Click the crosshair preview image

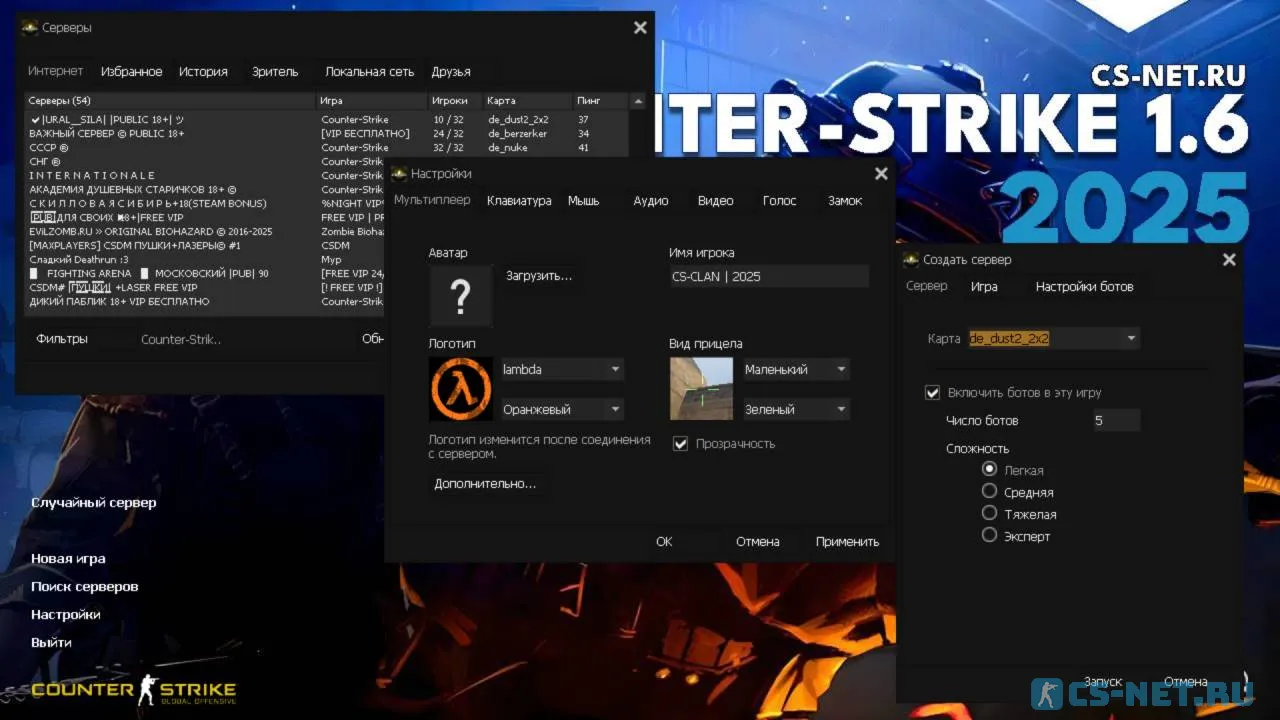click(701, 388)
